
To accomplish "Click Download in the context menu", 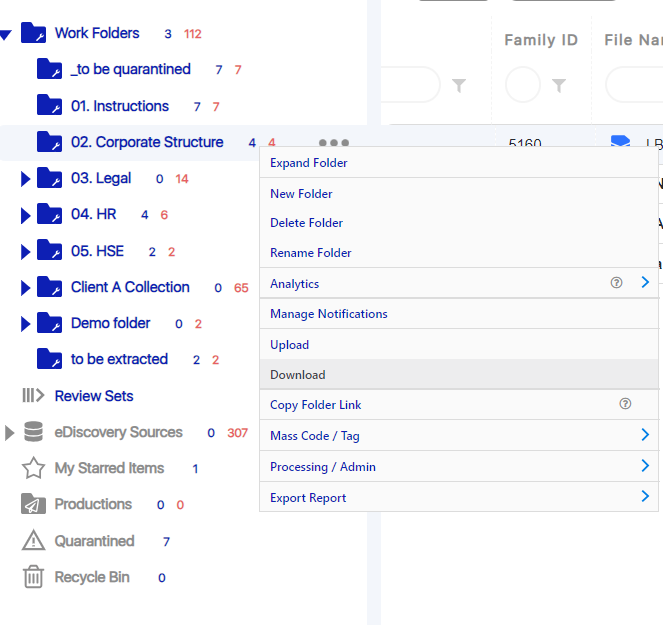I will [x=459, y=375].
